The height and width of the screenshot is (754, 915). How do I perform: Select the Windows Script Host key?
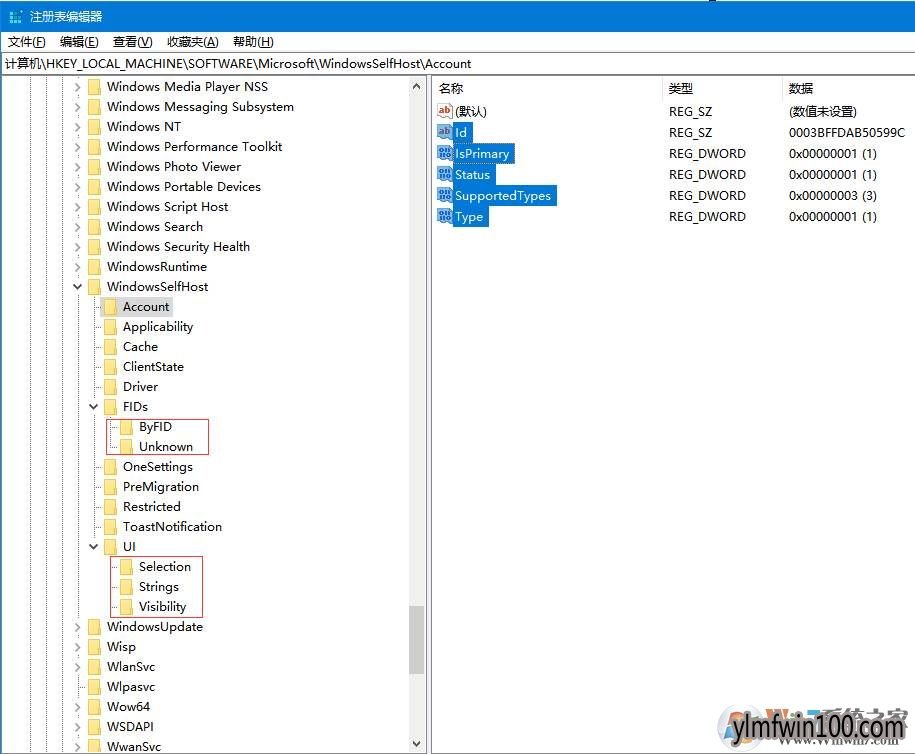coord(167,207)
